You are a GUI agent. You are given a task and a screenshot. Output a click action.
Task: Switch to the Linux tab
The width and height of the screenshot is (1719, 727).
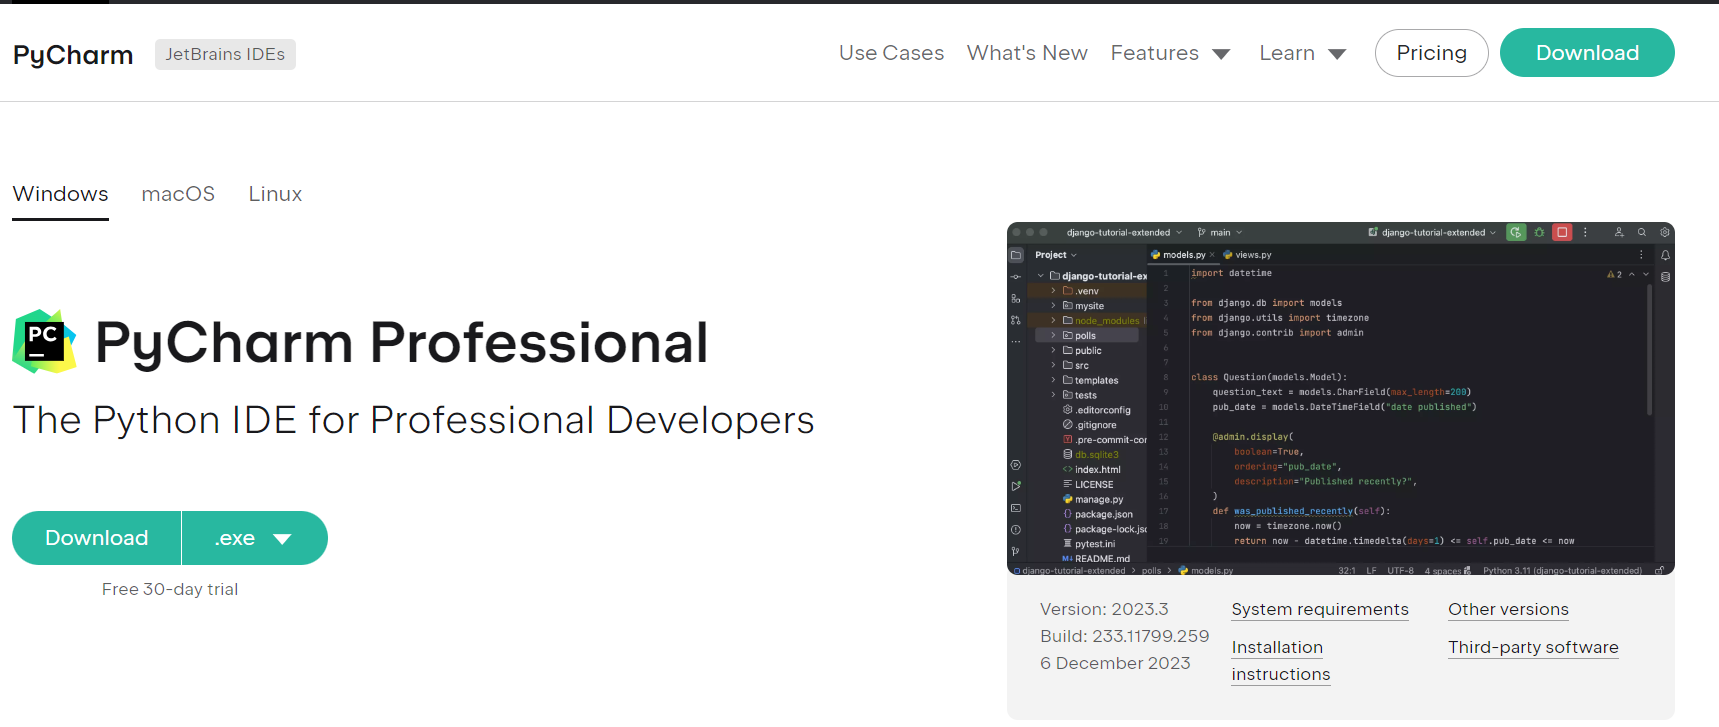coord(275,194)
